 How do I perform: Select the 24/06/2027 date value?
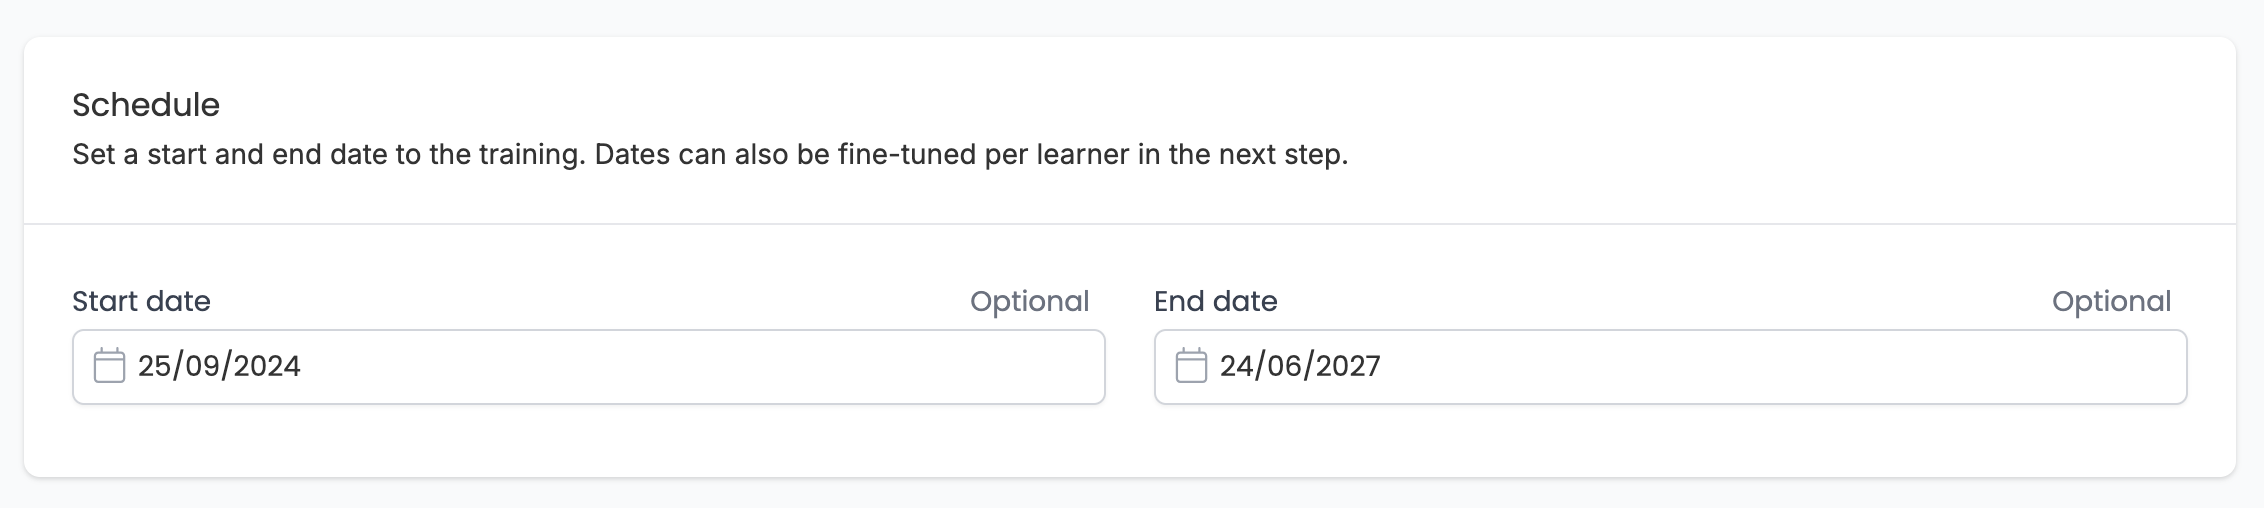coord(1300,366)
